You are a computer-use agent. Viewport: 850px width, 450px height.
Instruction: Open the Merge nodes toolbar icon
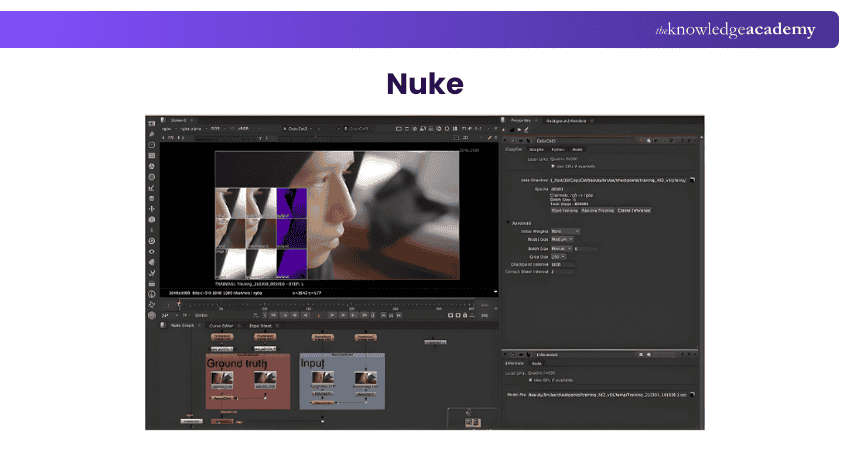pos(152,198)
